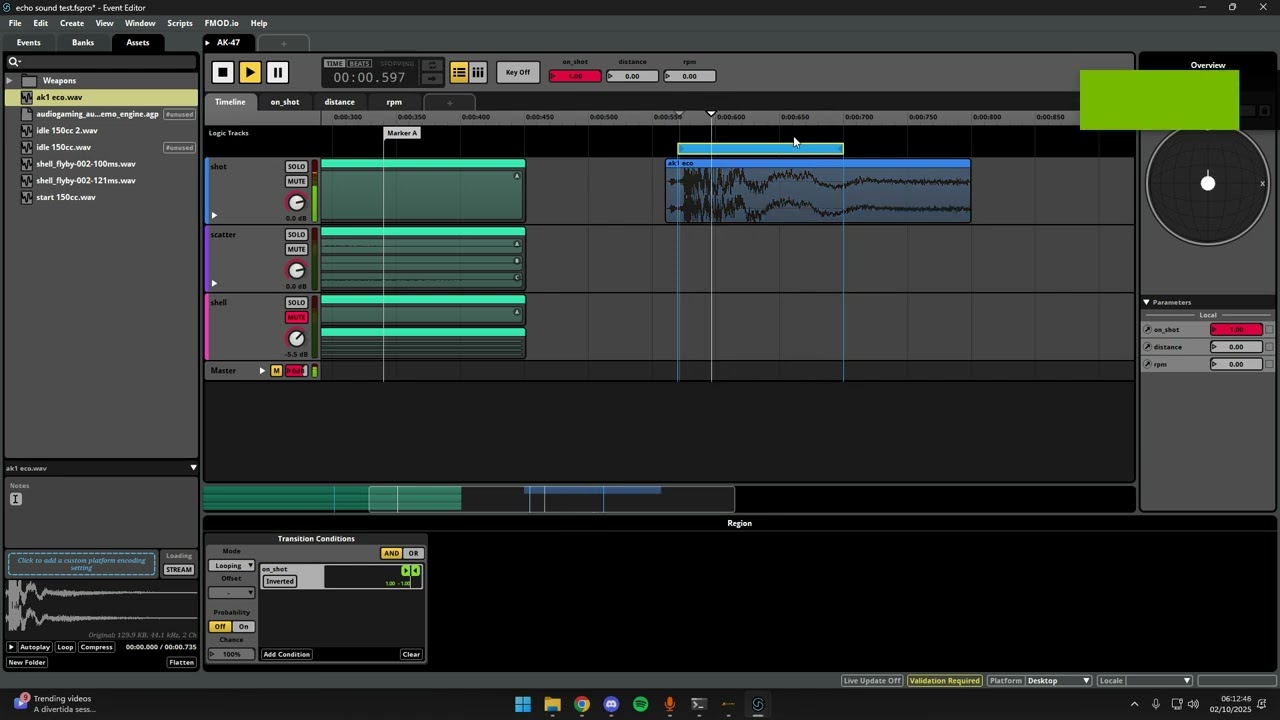Click the green left-arrow condition range handle
The width and height of the screenshot is (1280, 720).
coord(416,571)
